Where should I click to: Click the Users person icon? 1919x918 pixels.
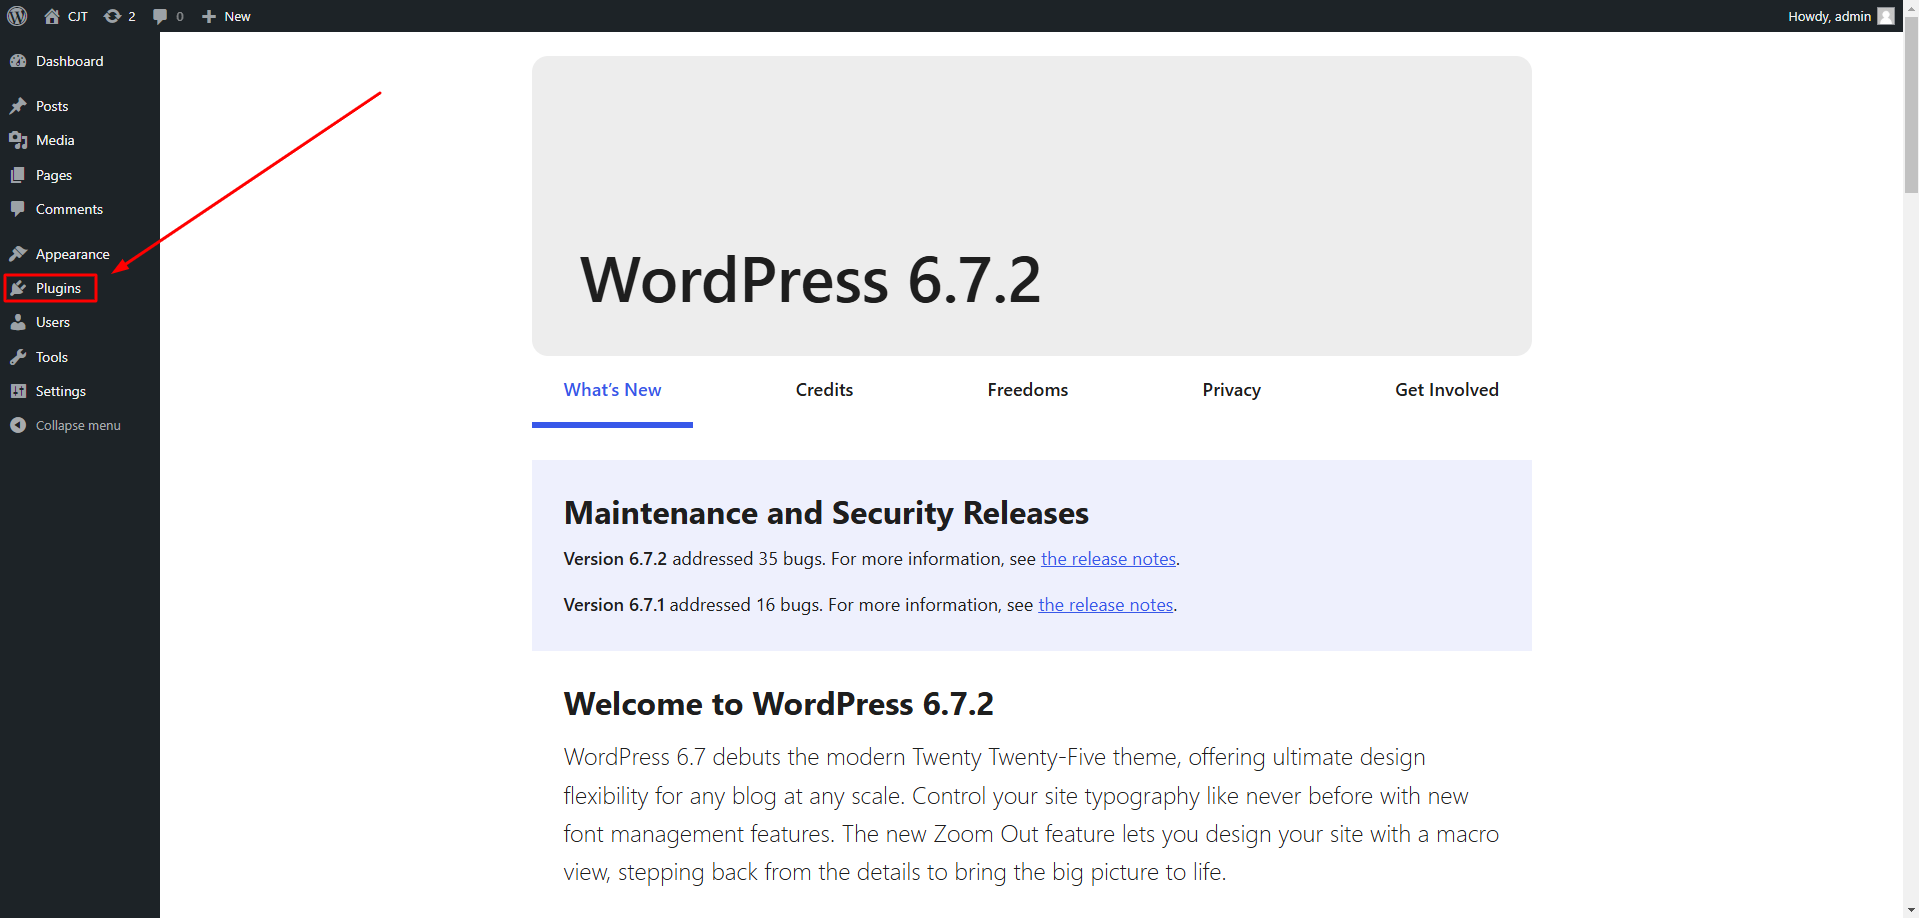(x=18, y=322)
